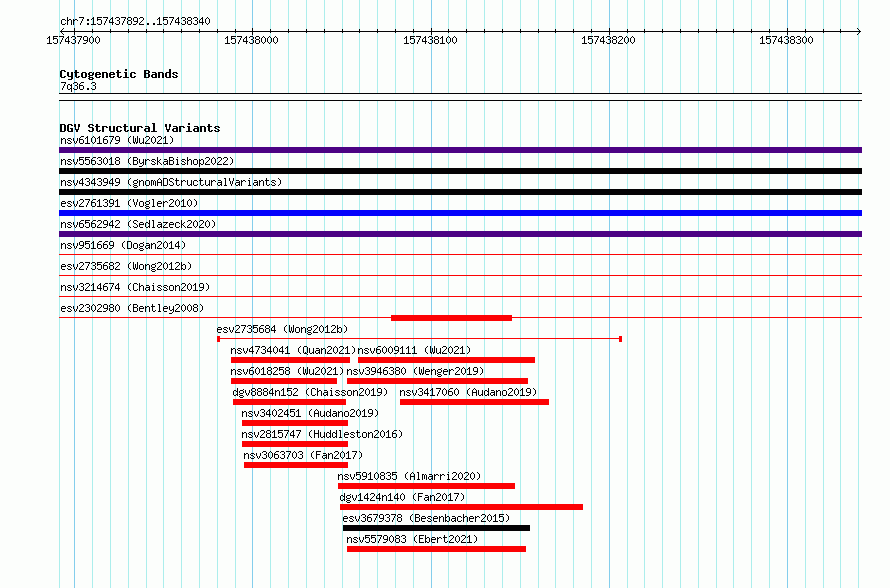
Task: Click the 7q36.3 band label
Action: point(78,86)
